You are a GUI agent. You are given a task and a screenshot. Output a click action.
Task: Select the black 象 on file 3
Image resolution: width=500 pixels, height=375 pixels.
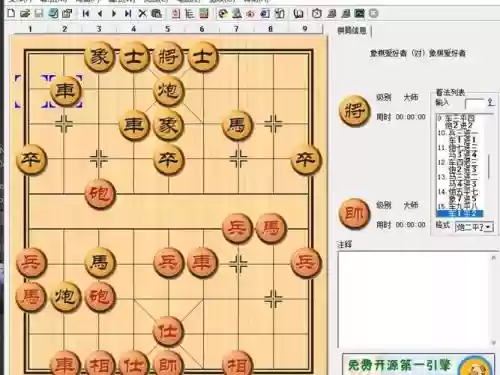99,56
